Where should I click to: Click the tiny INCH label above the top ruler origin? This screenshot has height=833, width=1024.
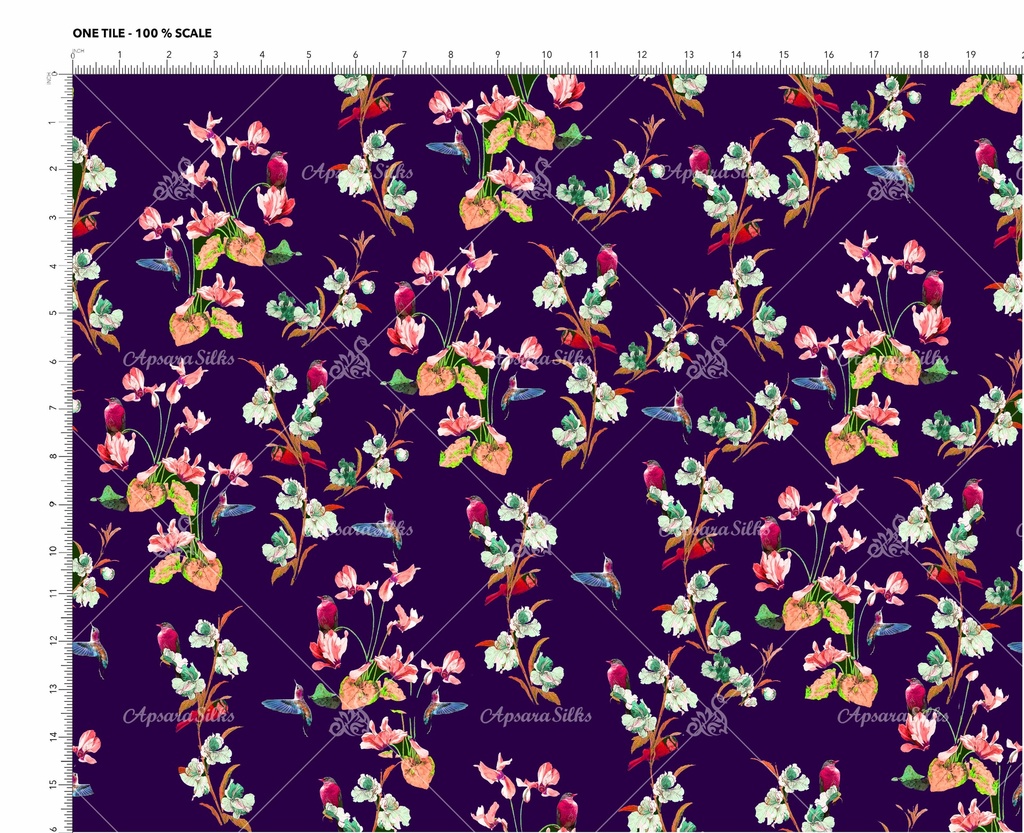click(79, 50)
